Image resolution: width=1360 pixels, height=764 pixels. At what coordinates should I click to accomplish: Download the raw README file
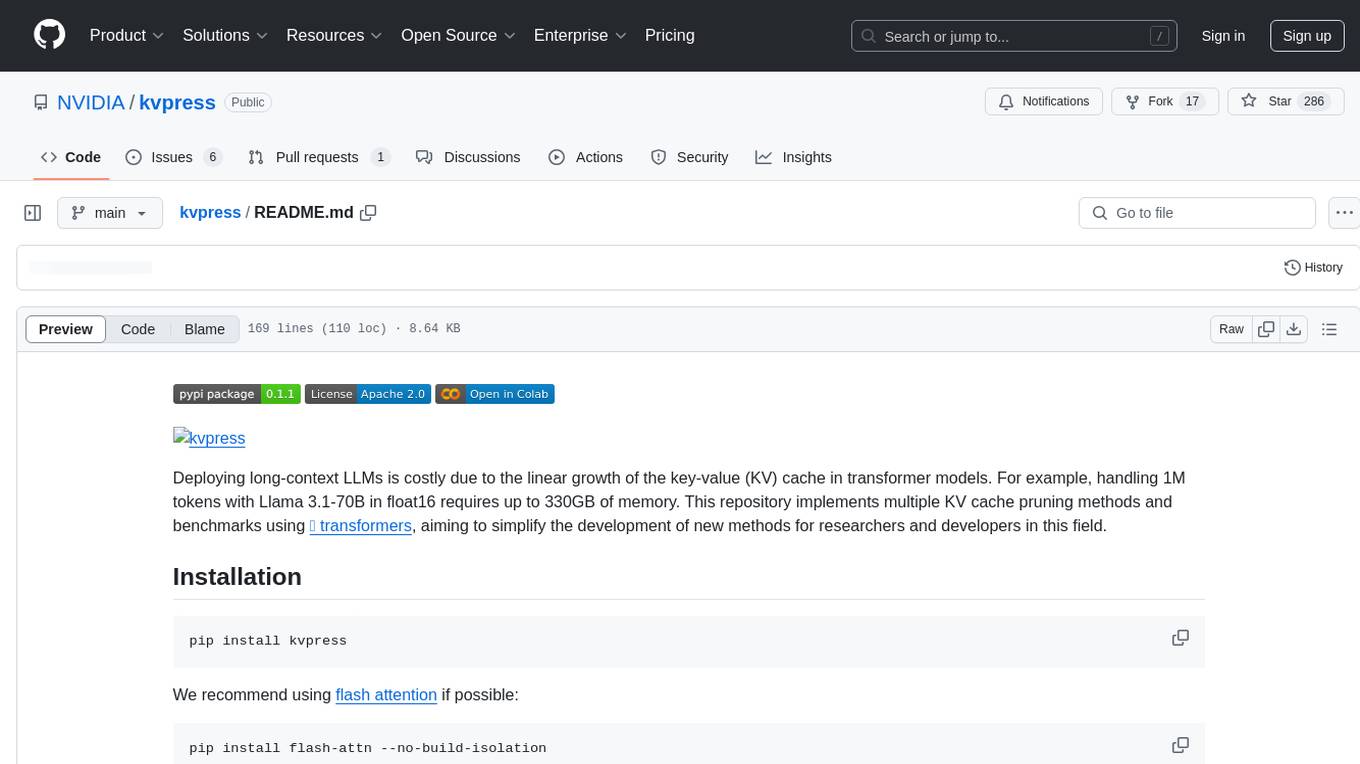click(x=1294, y=329)
